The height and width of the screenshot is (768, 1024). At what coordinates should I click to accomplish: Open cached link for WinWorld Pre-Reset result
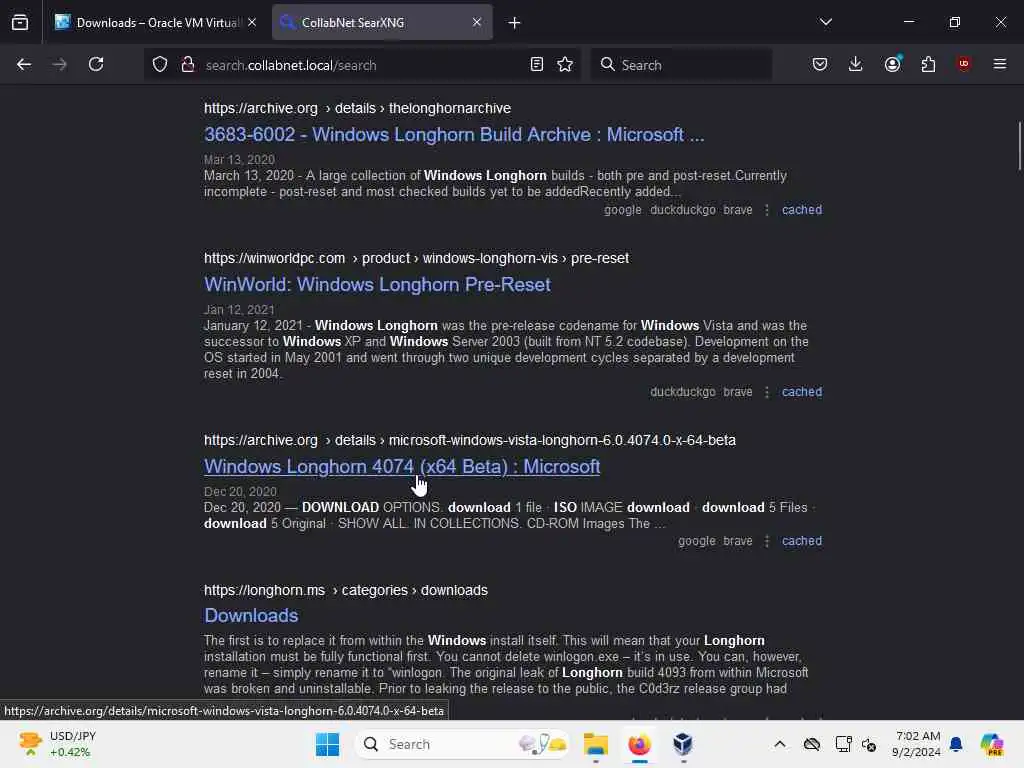coord(802,392)
